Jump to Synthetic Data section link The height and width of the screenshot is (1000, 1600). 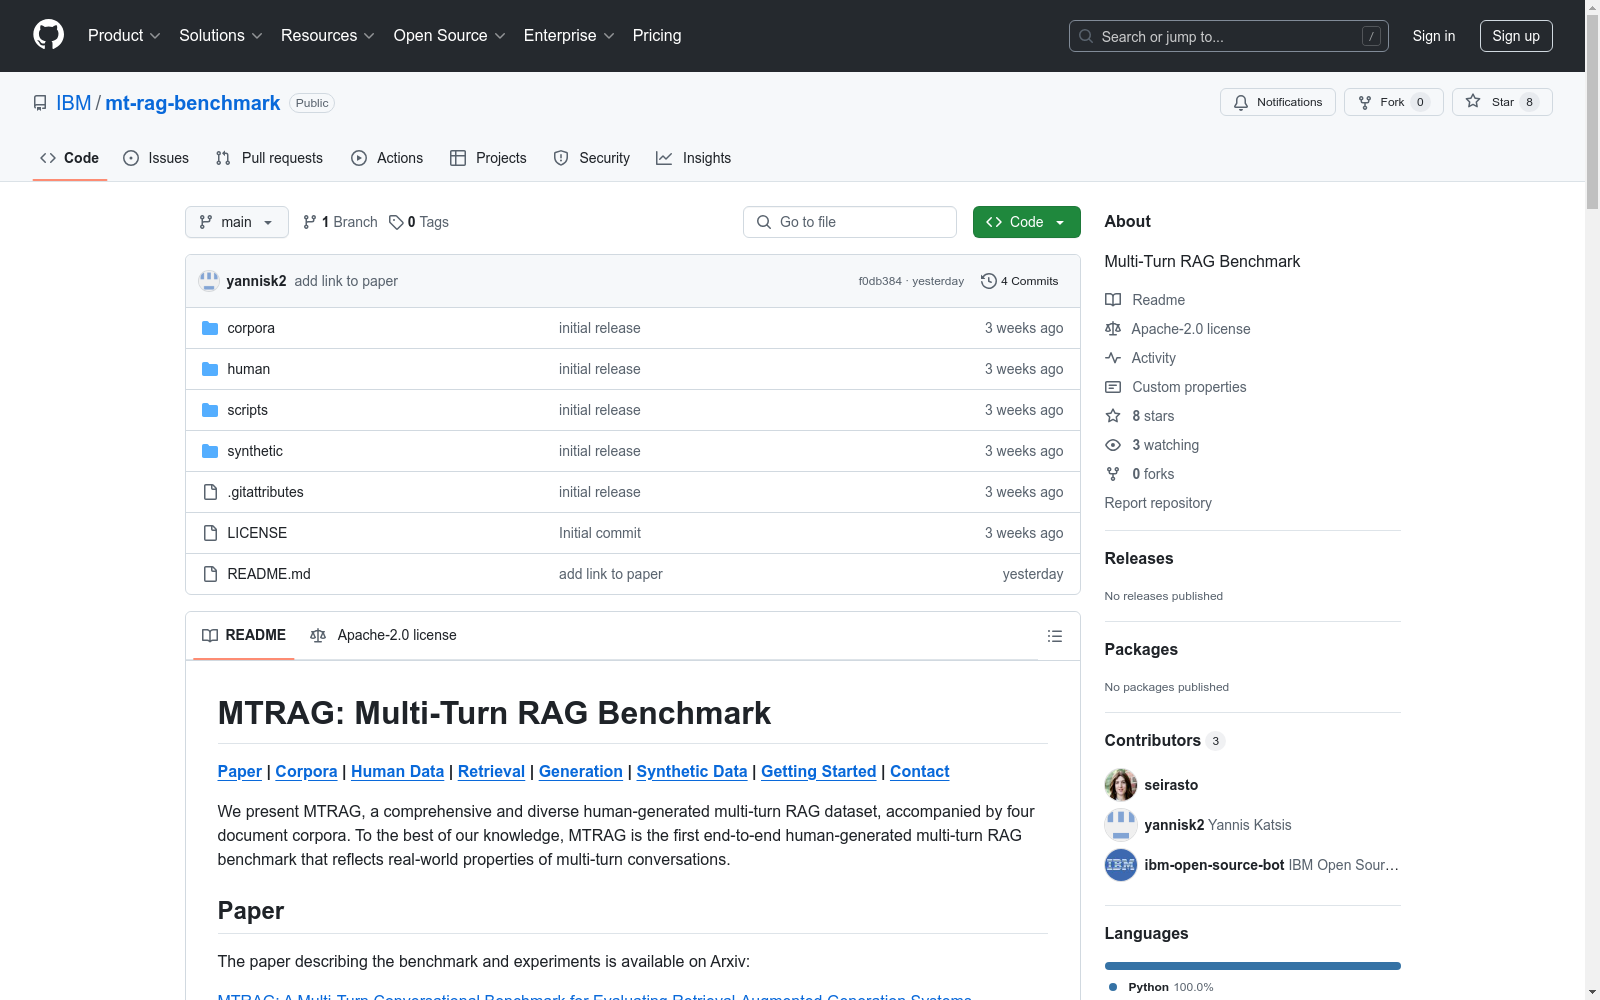click(692, 771)
